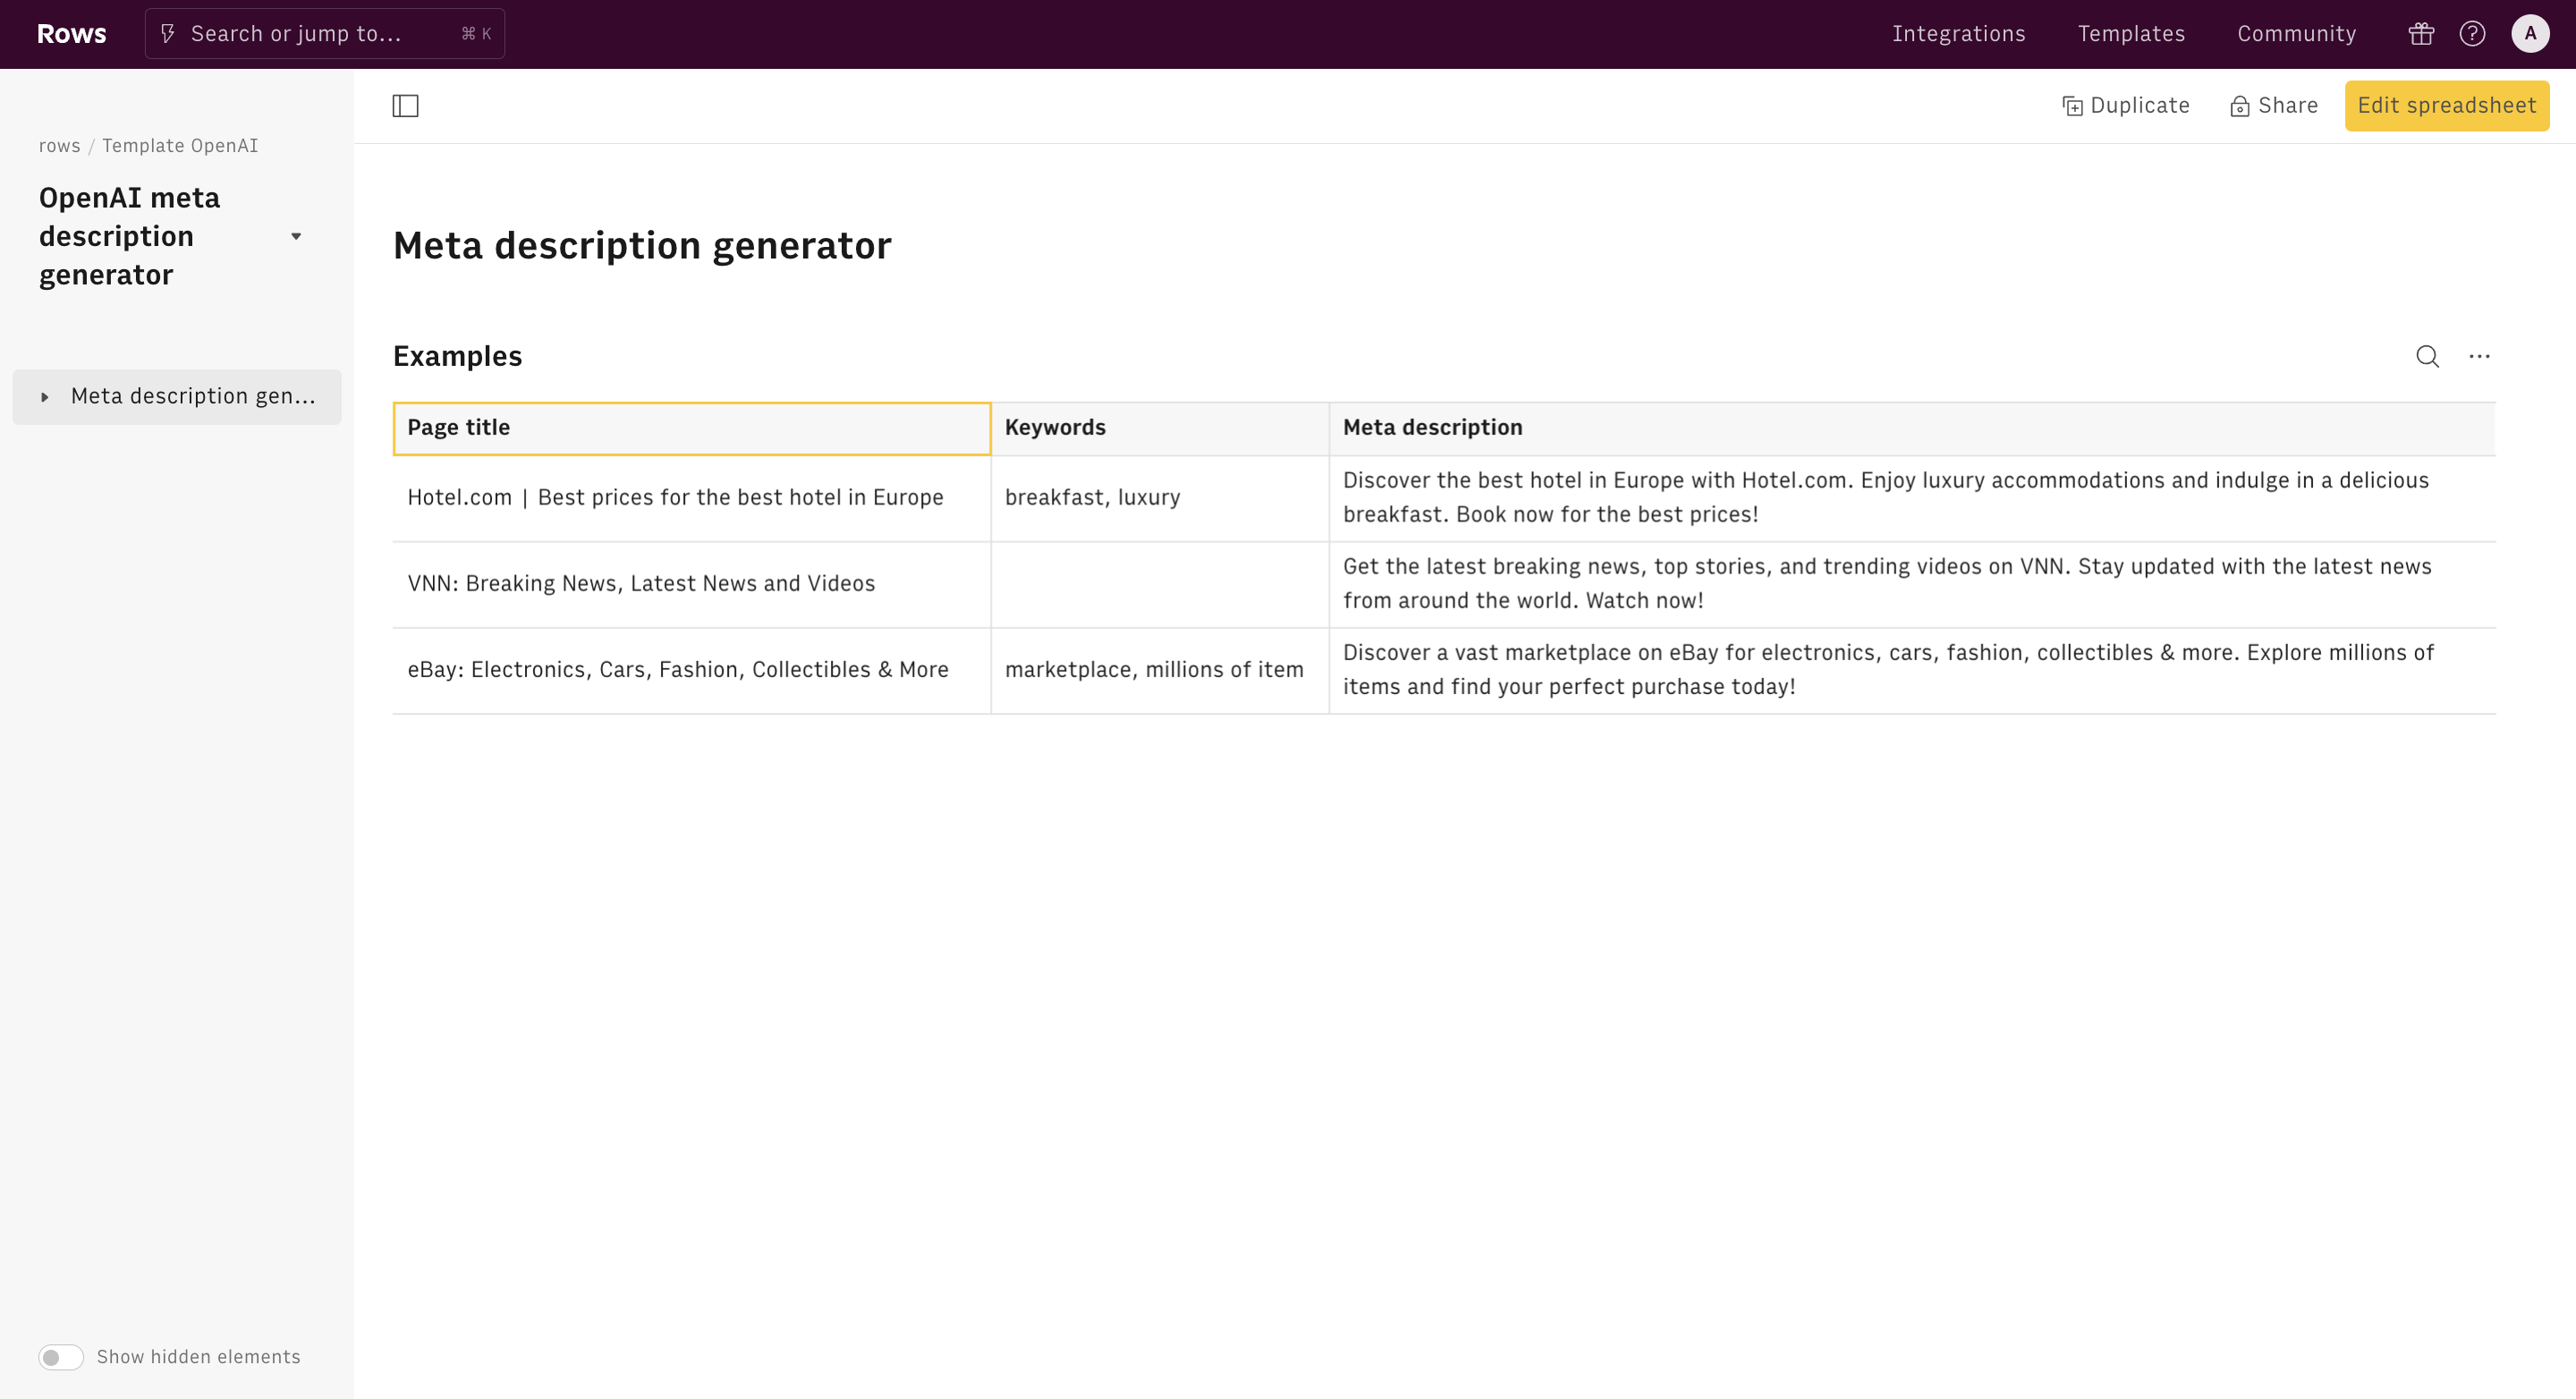Click the search icon on Examples panel

pyautogui.click(x=2428, y=357)
